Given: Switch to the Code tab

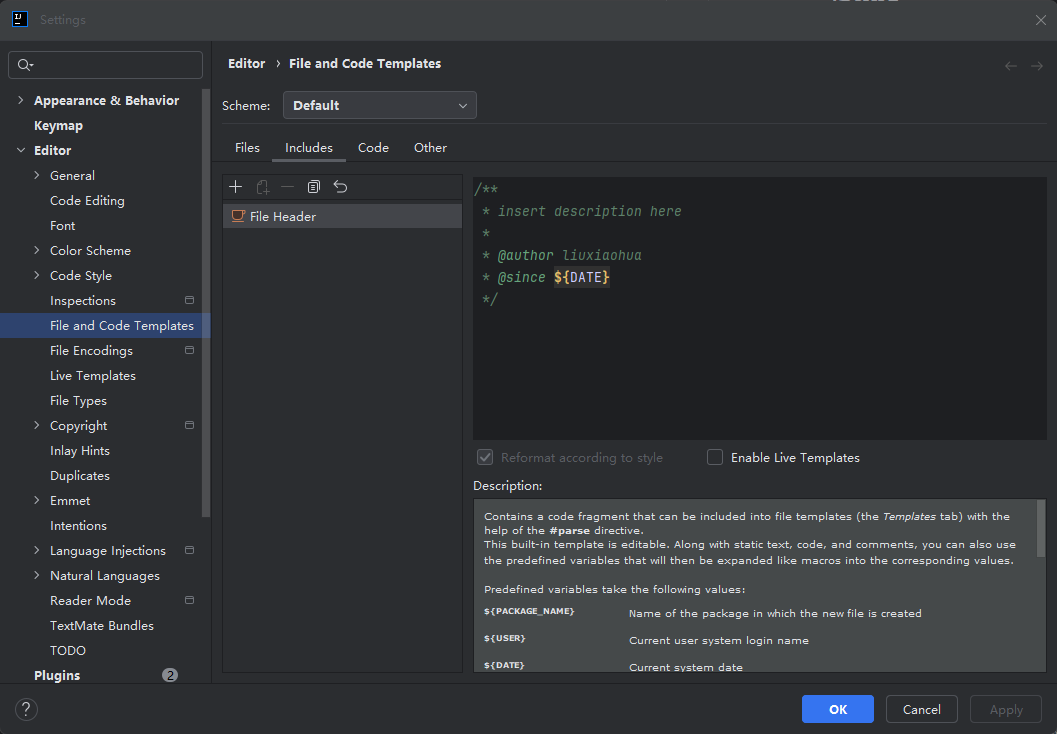Looking at the screenshot, I should pyautogui.click(x=373, y=148).
